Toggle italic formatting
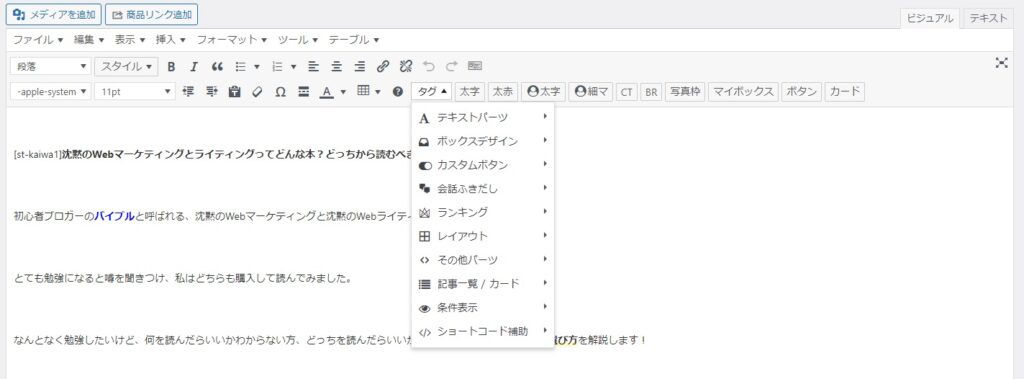Image resolution: width=1024 pixels, height=379 pixels. (193, 67)
